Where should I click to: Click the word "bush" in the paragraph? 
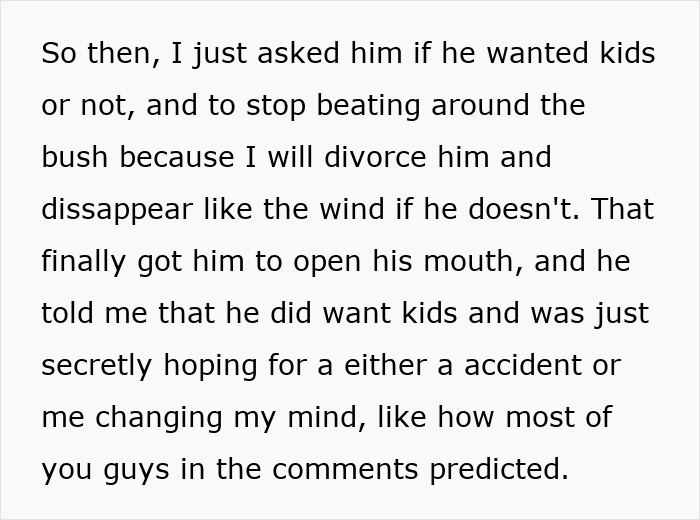[x=75, y=158]
